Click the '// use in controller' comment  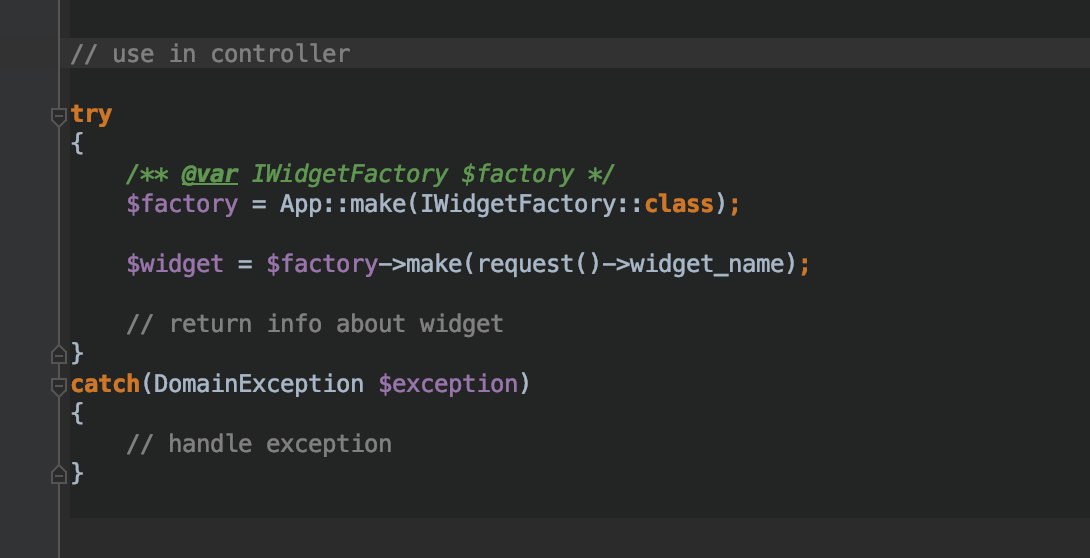(x=210, y=54)
